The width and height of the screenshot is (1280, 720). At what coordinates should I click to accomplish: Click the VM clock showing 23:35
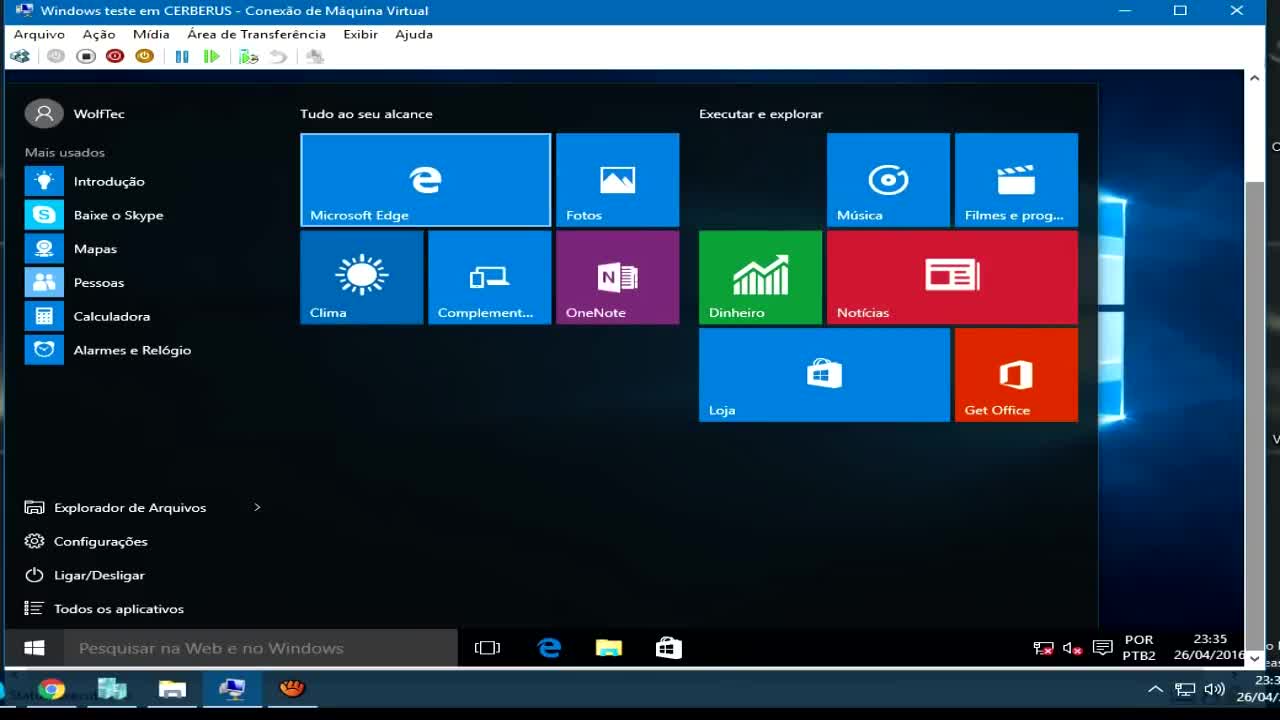click(x=1210, y=648)
